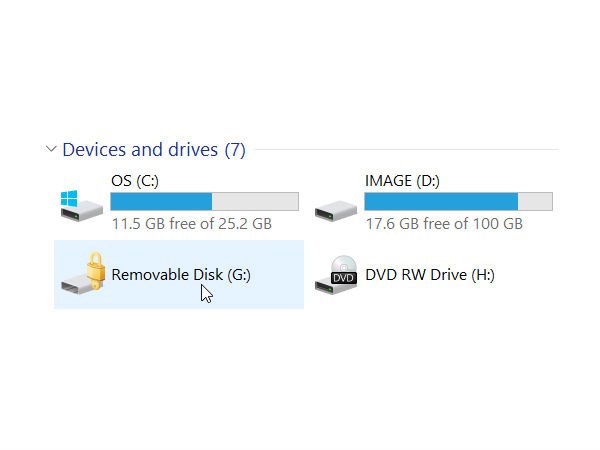Click the DVD RW Drive (H:) label
This screenshot has height=450, width=600.
(x=430, y=275)
